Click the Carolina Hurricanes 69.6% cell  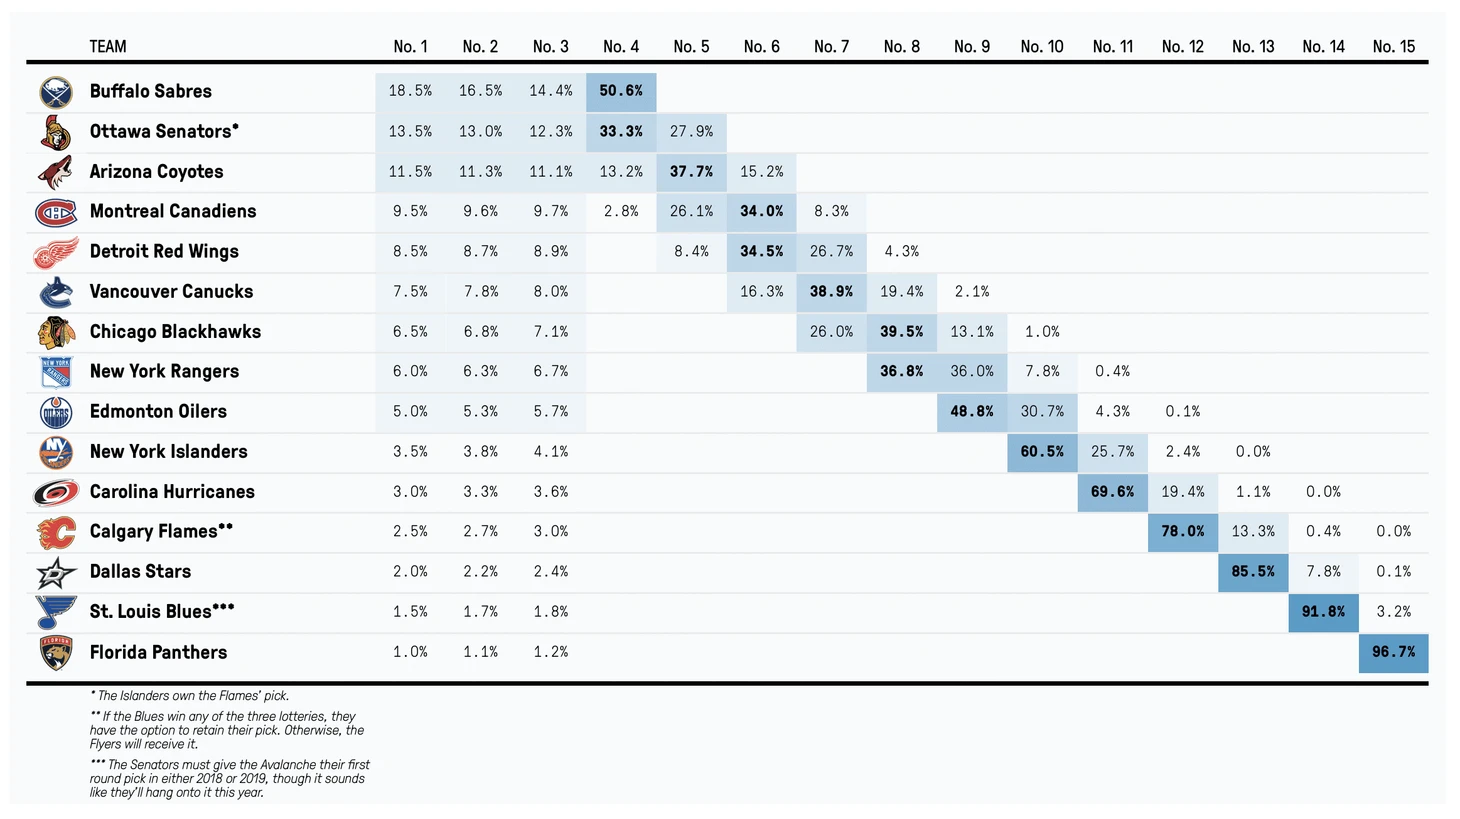click(x=1112, y=492)
